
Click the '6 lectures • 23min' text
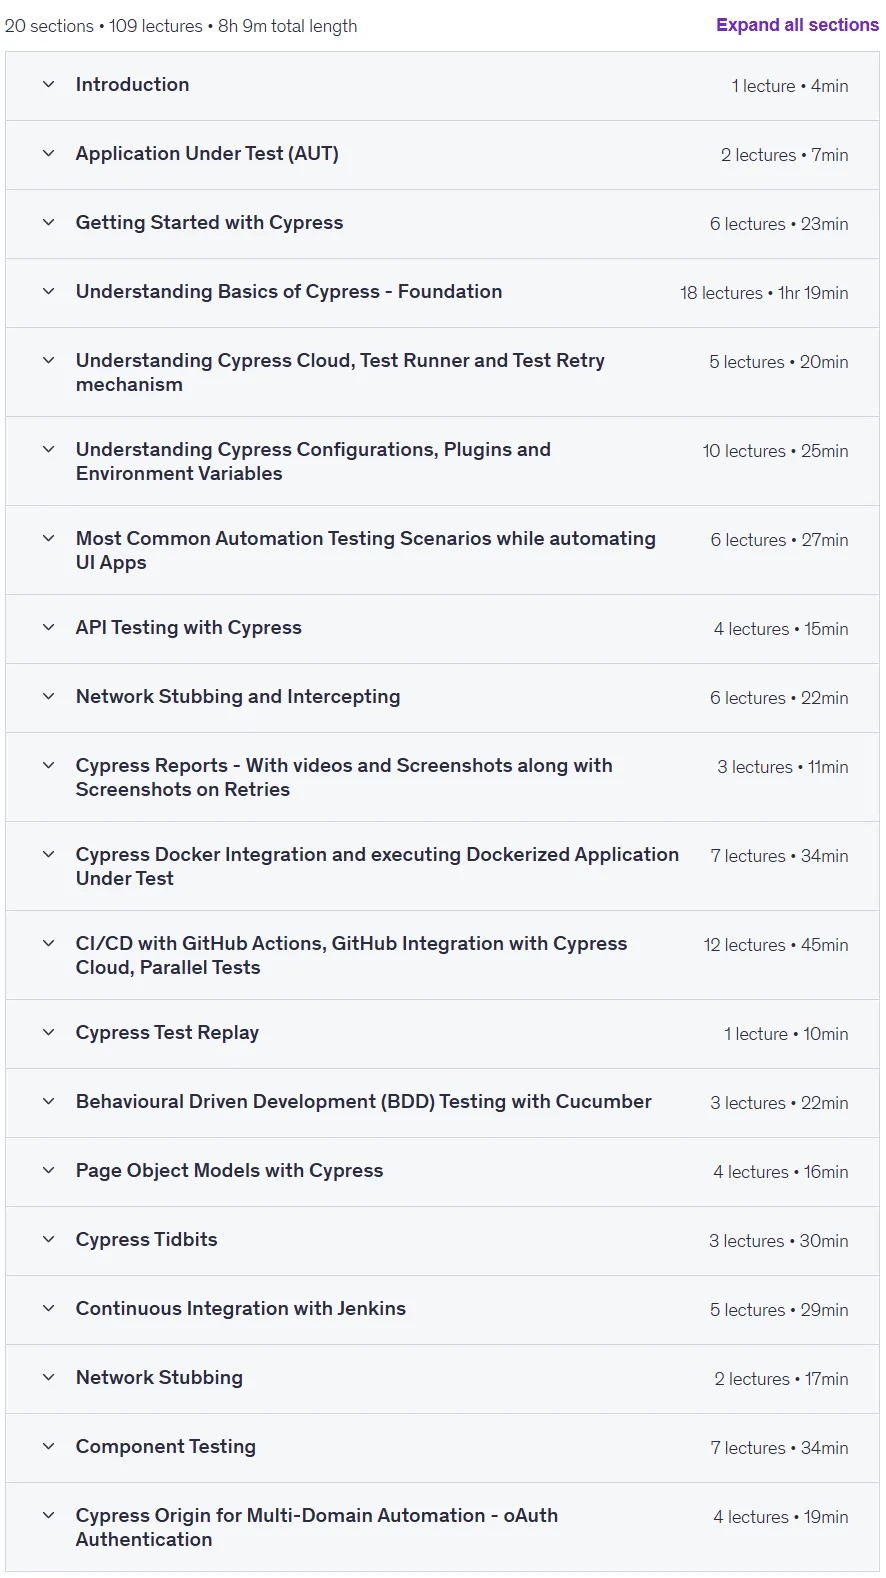(x=779, y=224)
